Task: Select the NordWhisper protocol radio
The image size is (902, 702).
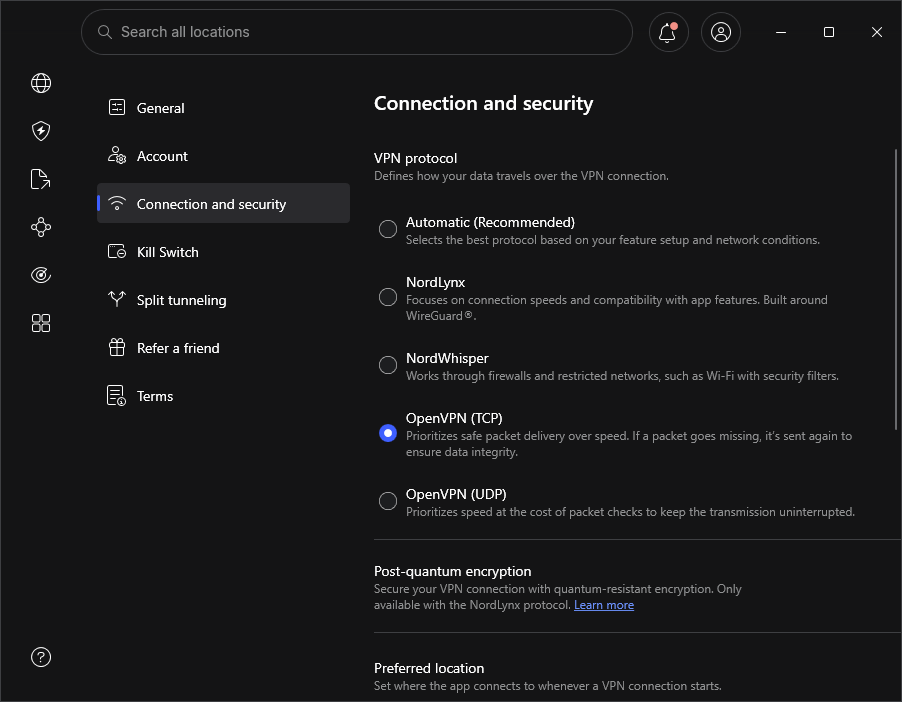Action: coord(388,365)
